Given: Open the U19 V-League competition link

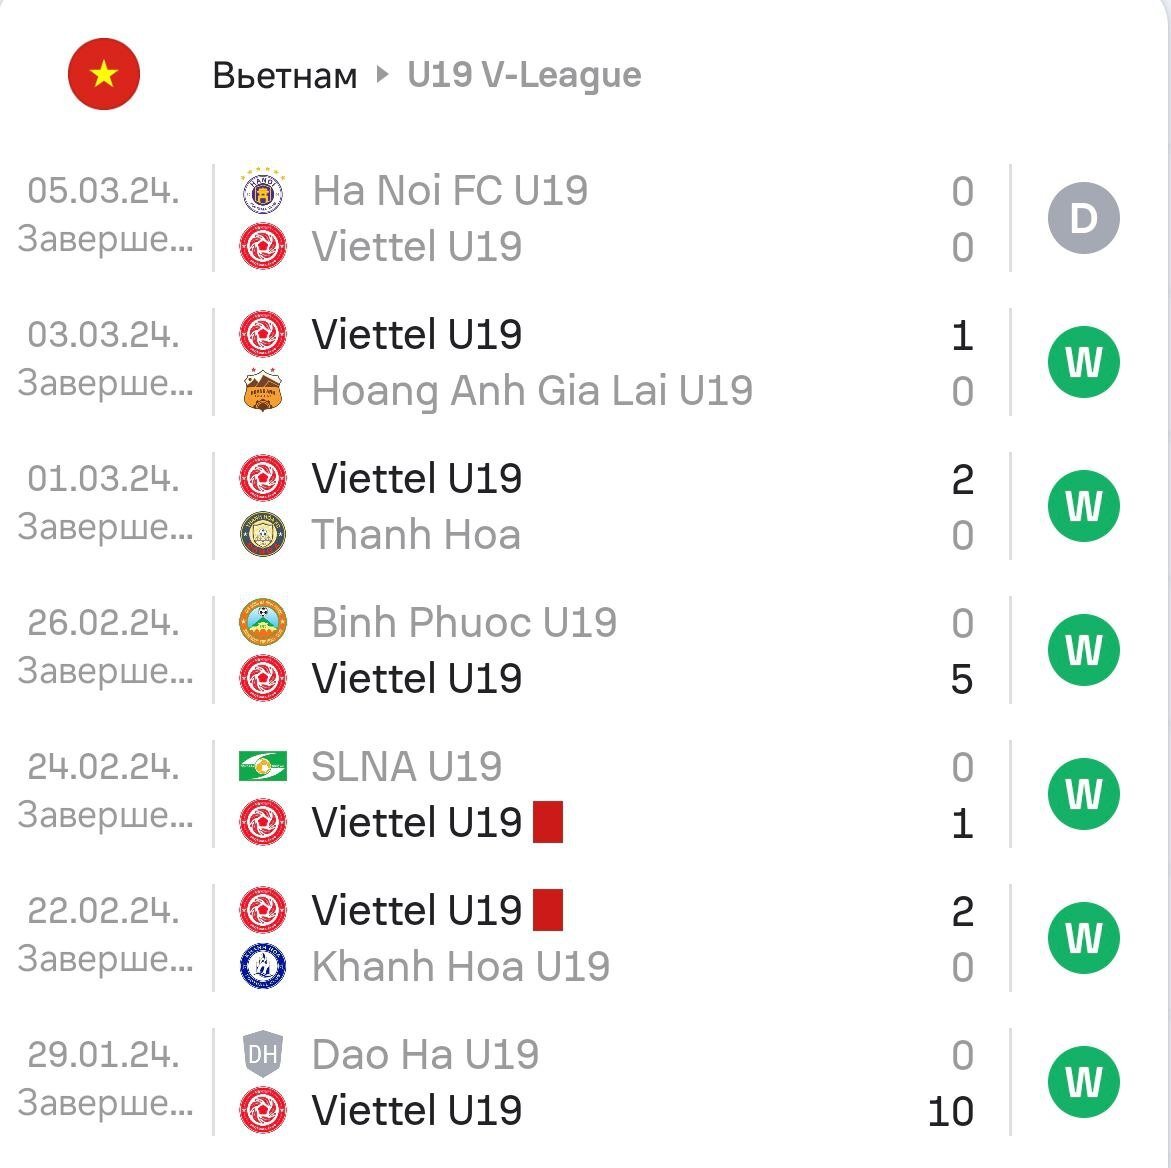Looking at the screenshot, I should [524, 75].
